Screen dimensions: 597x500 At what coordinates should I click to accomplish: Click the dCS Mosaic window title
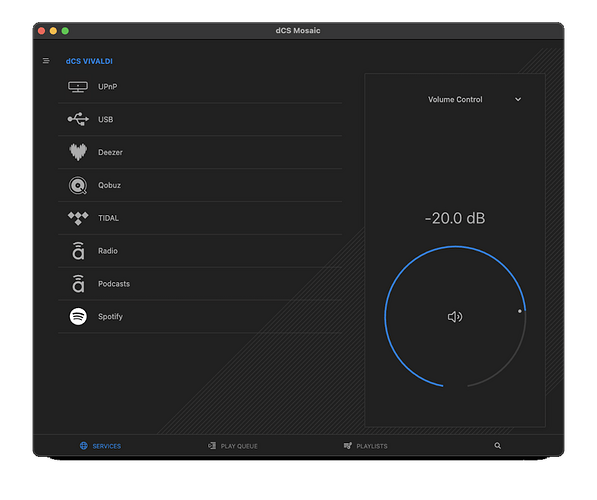point(298,30)
